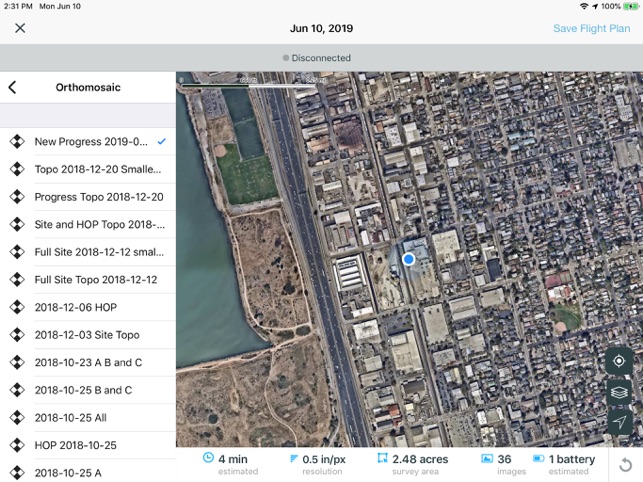This screenshot has height=482, width=643.
Task: Tap Save Flight Plan
Action: (591, 28)
